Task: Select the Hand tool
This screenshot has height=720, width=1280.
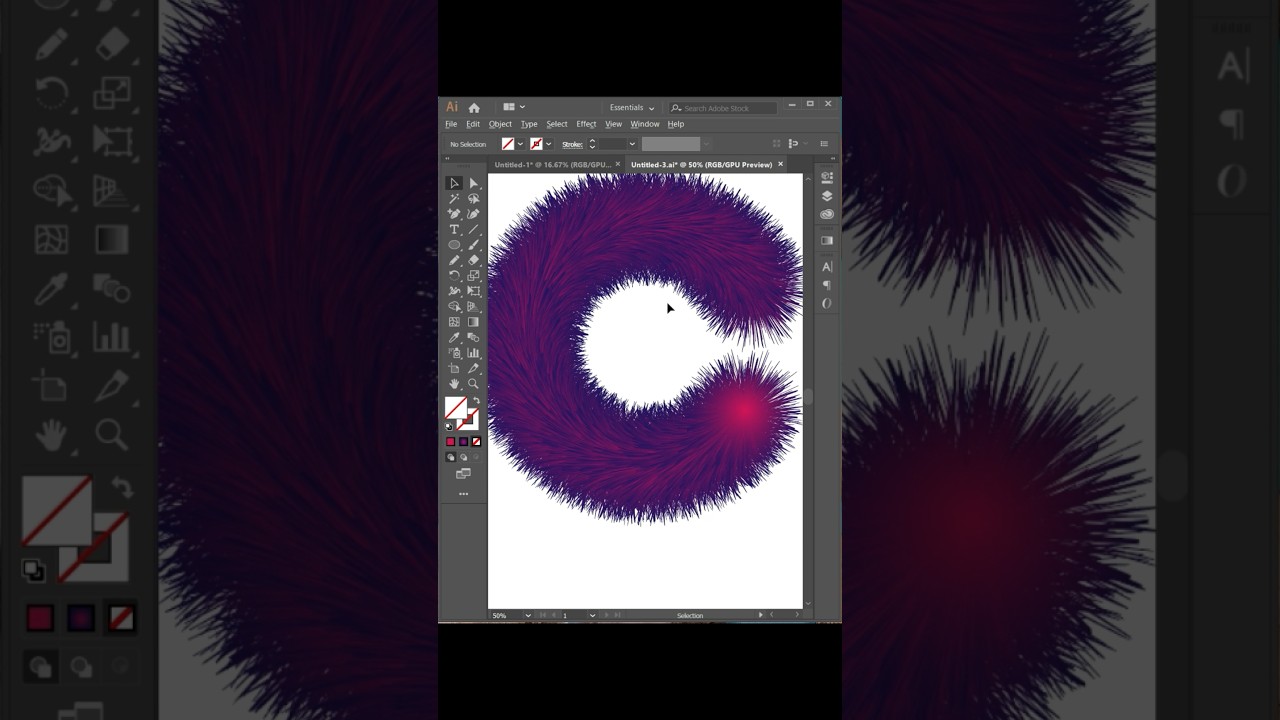Action: 454,384
